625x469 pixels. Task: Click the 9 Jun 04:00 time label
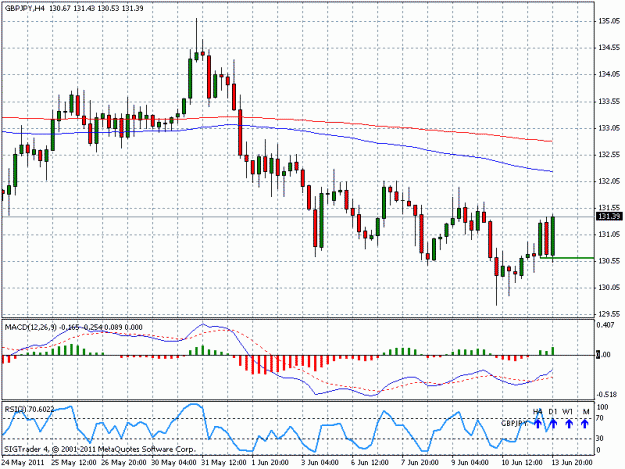(x=470, y=463)
